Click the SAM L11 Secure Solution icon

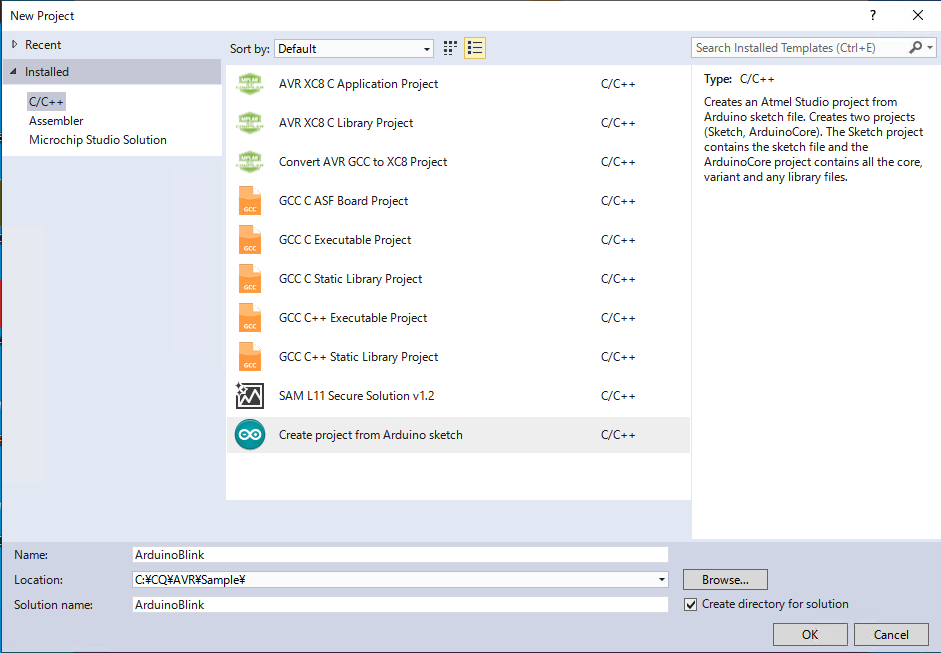tap(249, 396)
